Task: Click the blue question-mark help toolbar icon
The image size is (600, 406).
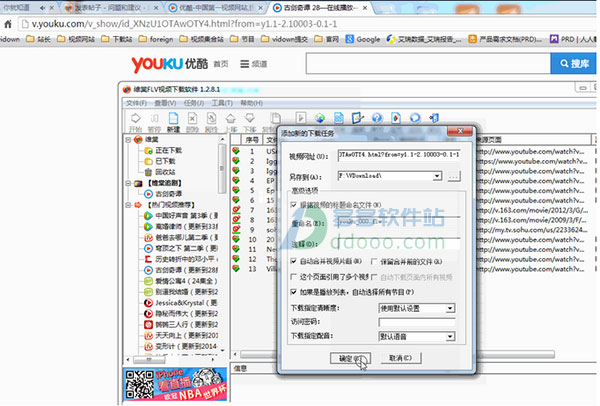Action: point(377,118)
